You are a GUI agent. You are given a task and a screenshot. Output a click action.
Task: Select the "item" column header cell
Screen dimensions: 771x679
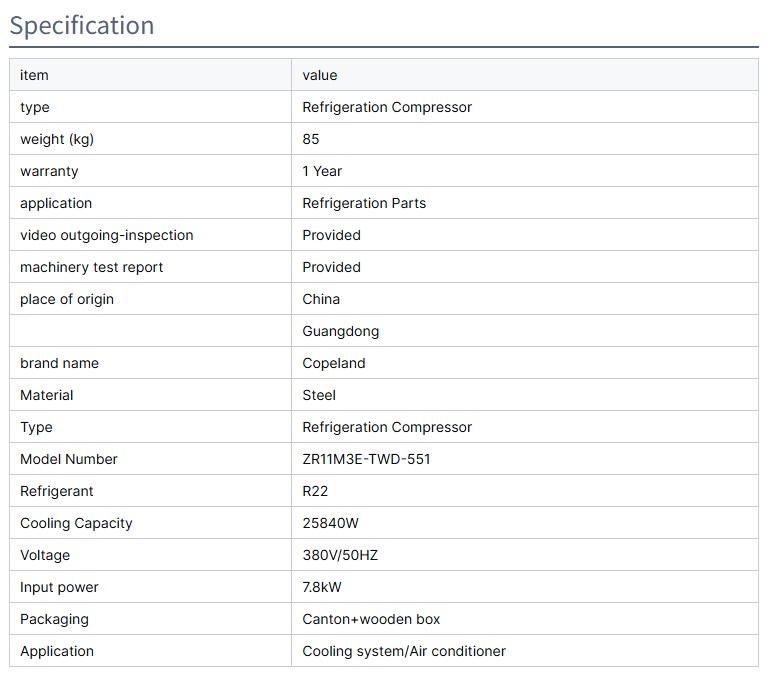(x=34, y=75)
